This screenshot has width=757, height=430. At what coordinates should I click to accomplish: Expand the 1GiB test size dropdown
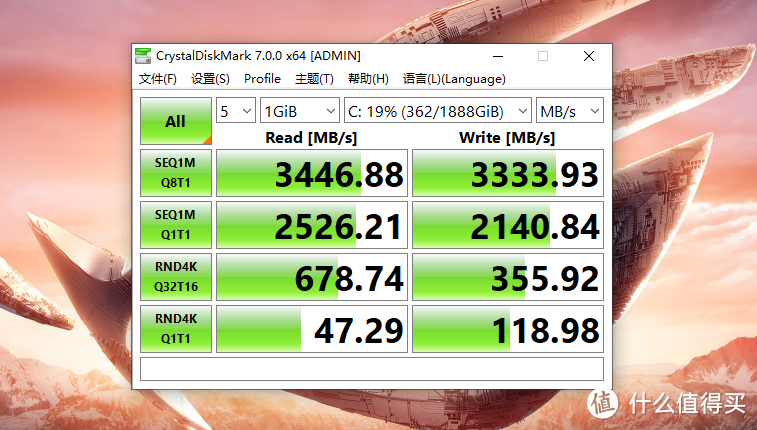click(x=299, y=111)
